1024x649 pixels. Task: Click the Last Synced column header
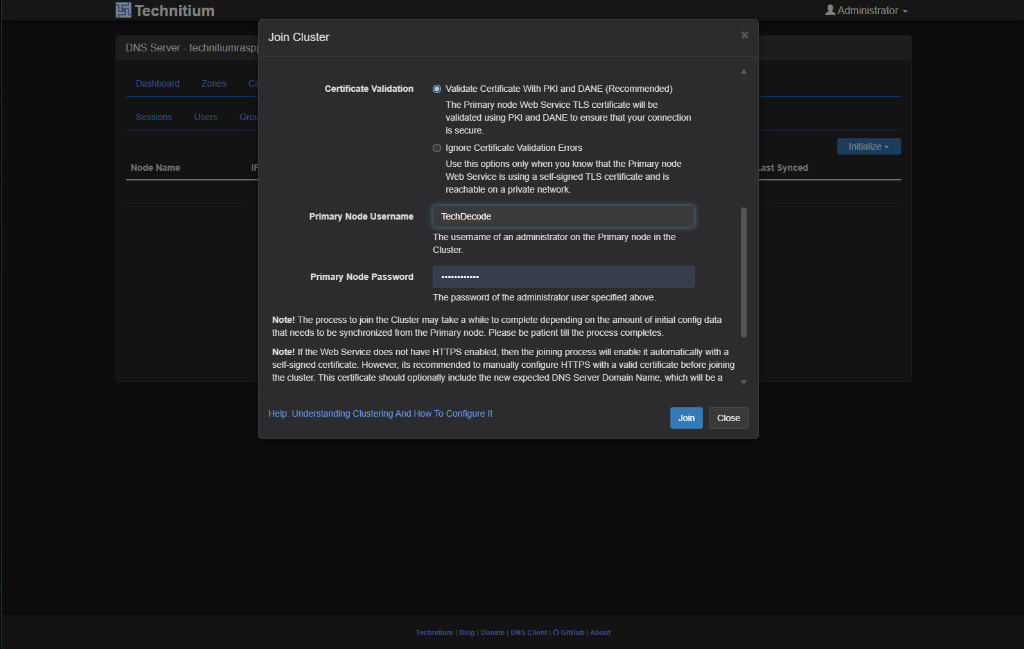click(x=783, y=168)
